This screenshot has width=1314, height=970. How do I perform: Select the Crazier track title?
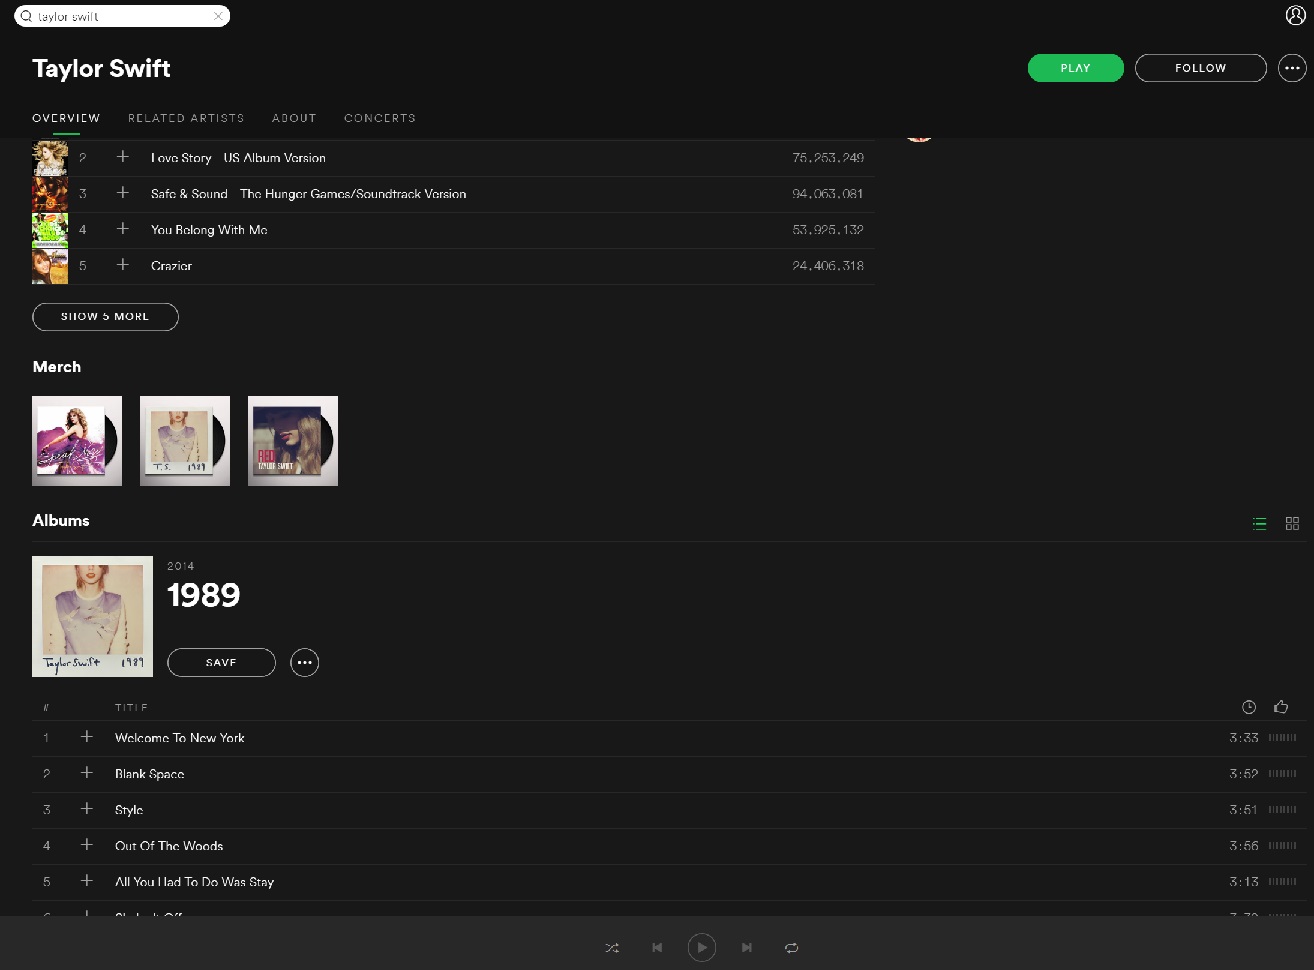171,266
